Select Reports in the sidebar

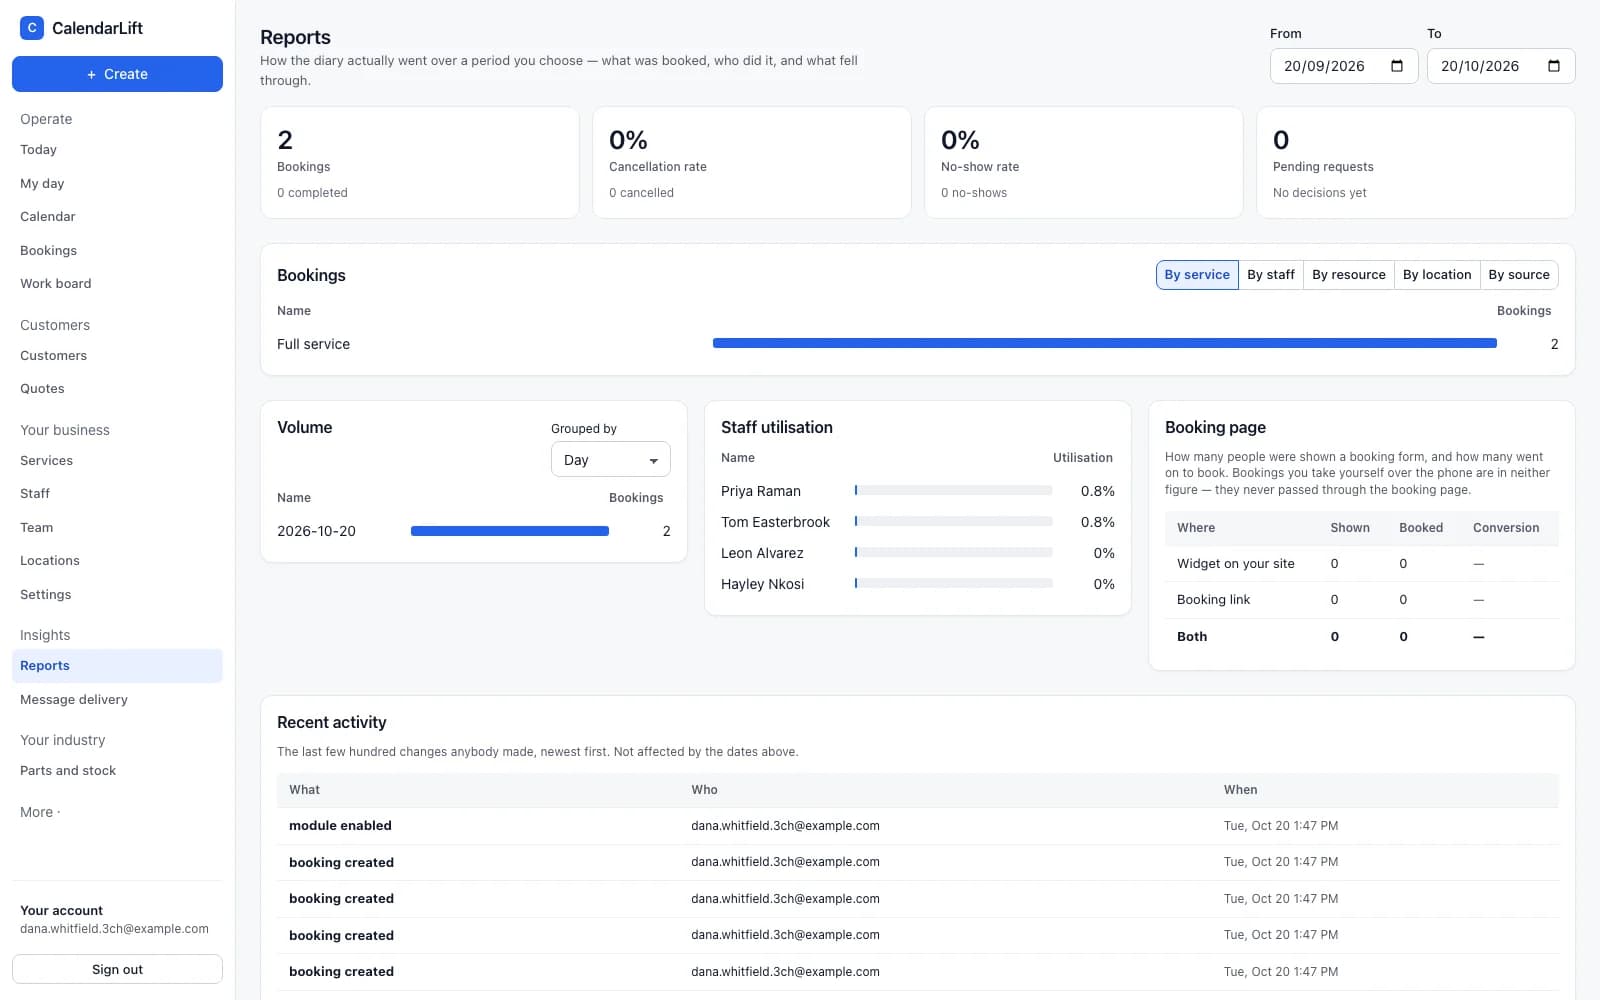(117, 666)
